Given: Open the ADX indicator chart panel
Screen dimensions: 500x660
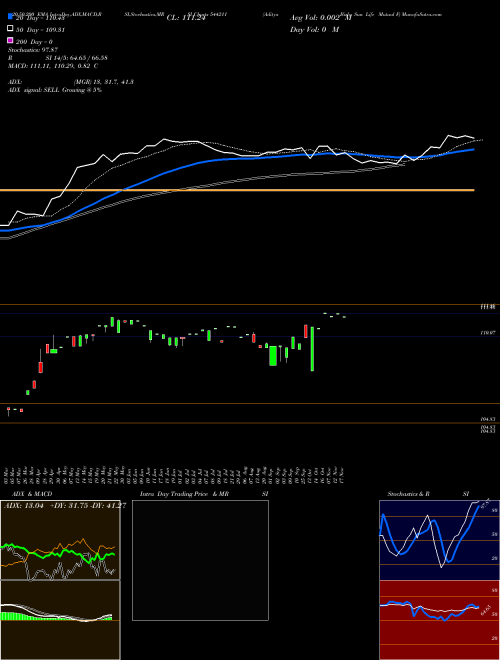Looking at the screenshot, I should (60, 540).
